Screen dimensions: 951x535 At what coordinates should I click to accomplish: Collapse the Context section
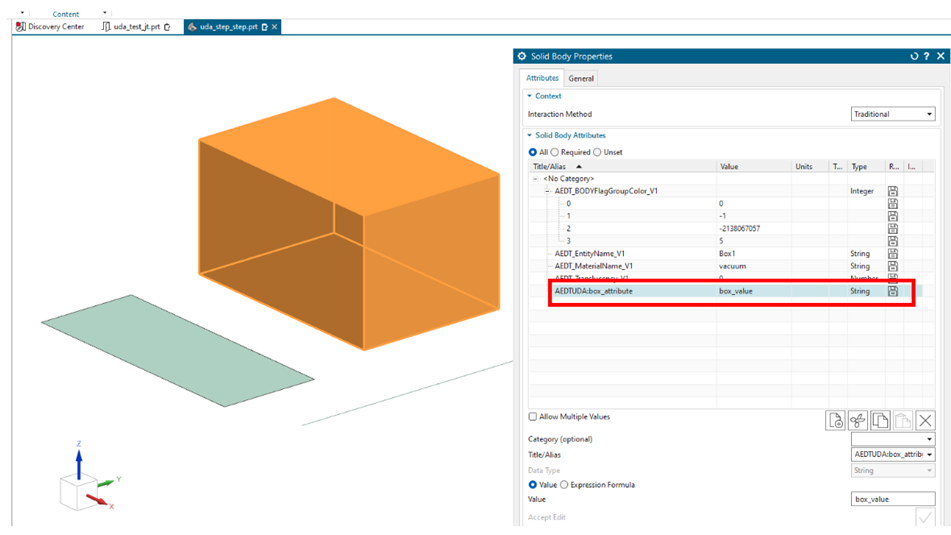pos(529,96)
